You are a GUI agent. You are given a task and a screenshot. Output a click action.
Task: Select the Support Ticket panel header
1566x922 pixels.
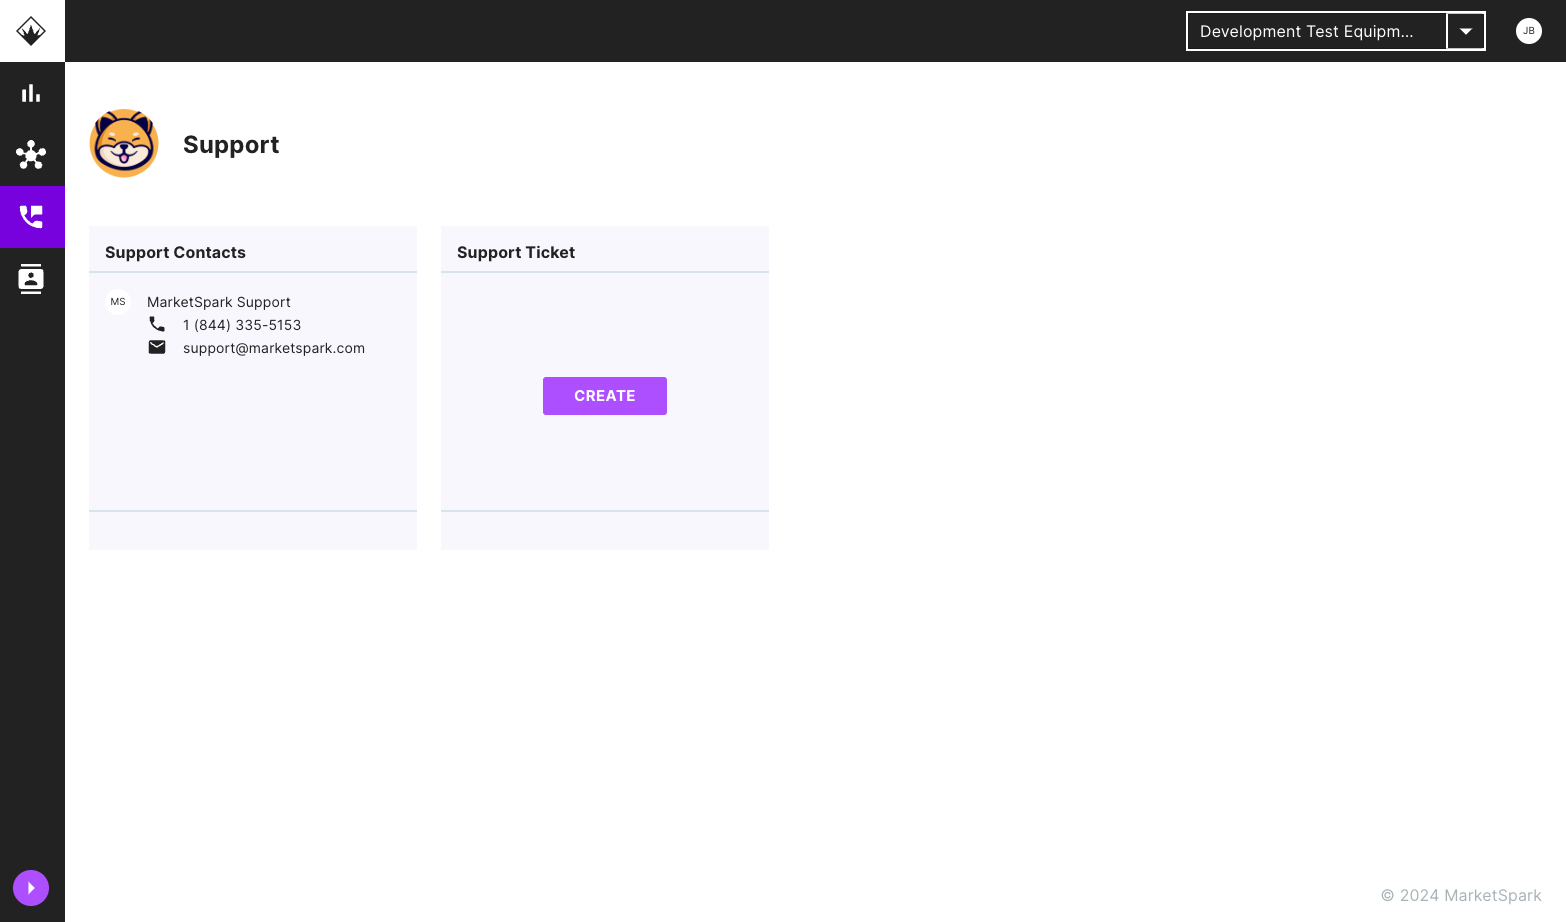pos(516,252)
